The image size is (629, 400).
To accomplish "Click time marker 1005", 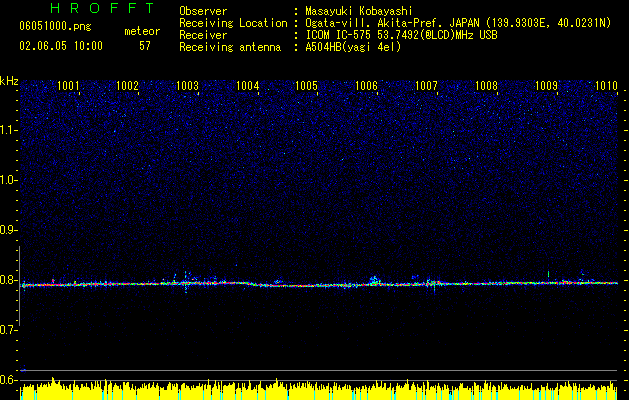I will [x=306, y=86].
